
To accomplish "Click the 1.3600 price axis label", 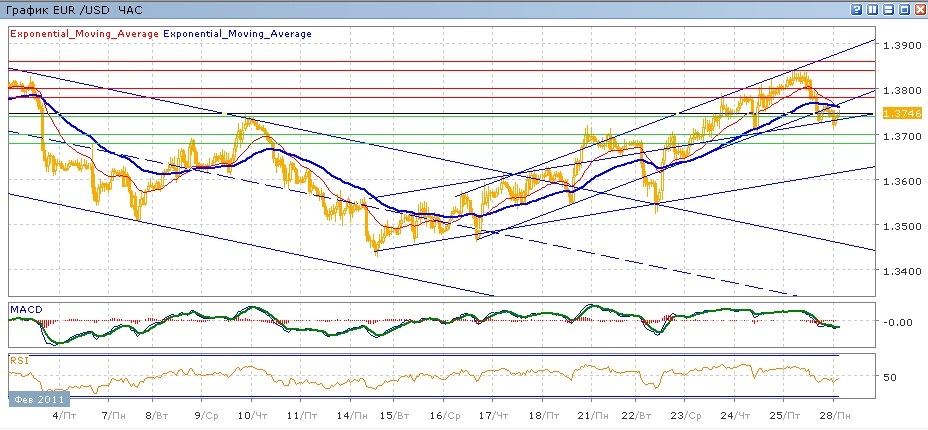I will click(902, 181).
